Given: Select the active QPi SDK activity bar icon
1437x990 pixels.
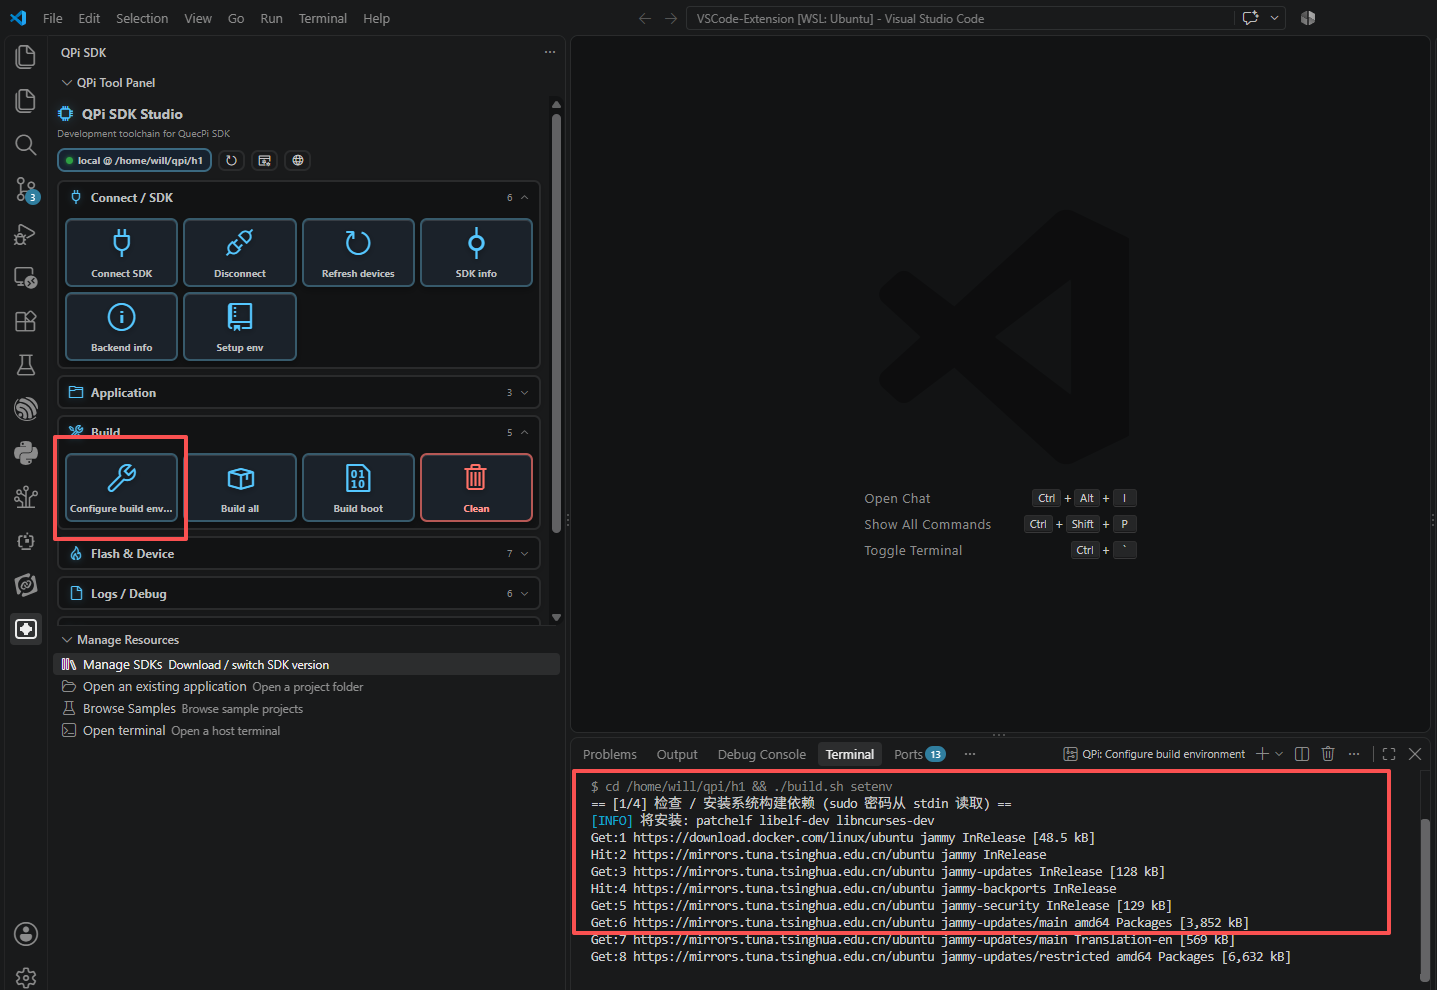Looking at the screenshot, I should (26, 629).
